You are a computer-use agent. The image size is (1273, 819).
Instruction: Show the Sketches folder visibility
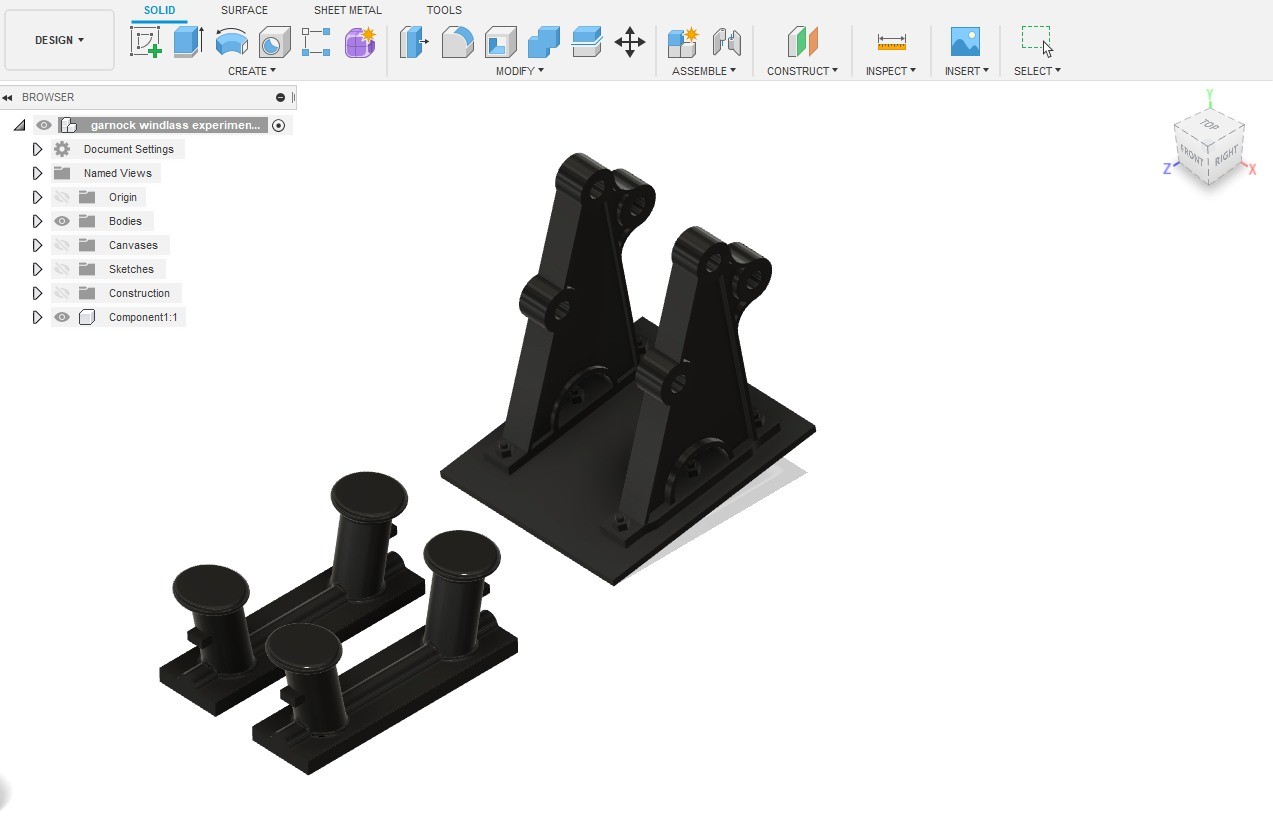(62, 269)
